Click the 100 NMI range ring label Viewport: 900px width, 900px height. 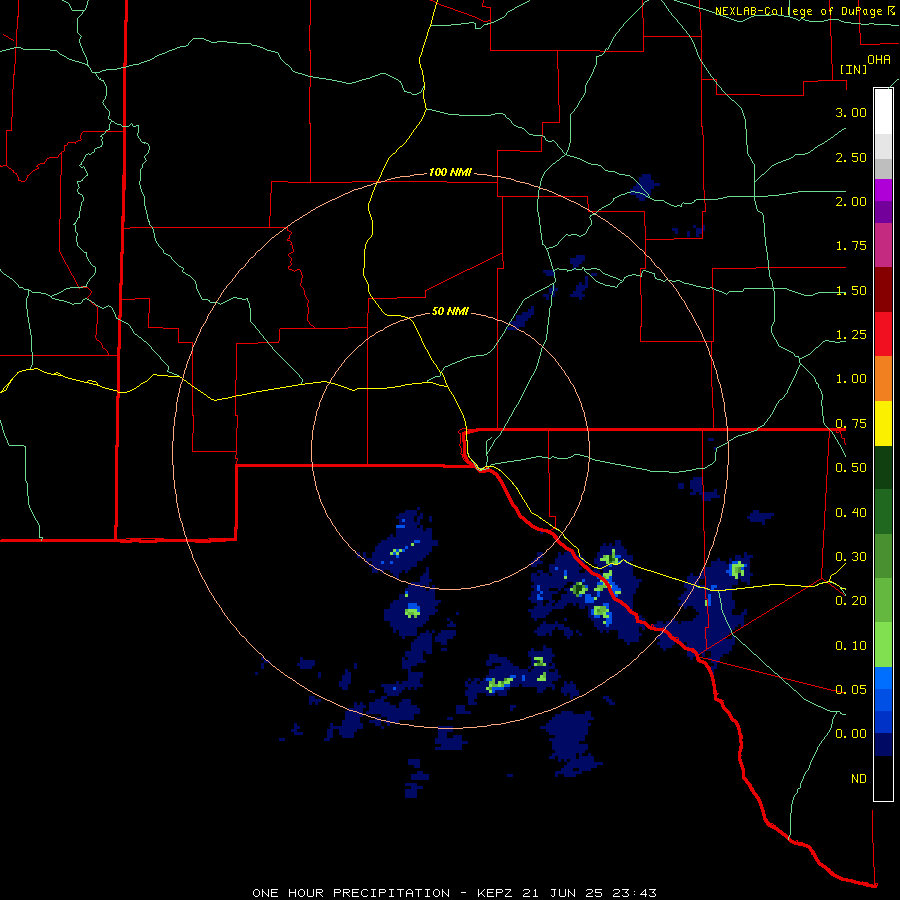(x=450, y=172)
